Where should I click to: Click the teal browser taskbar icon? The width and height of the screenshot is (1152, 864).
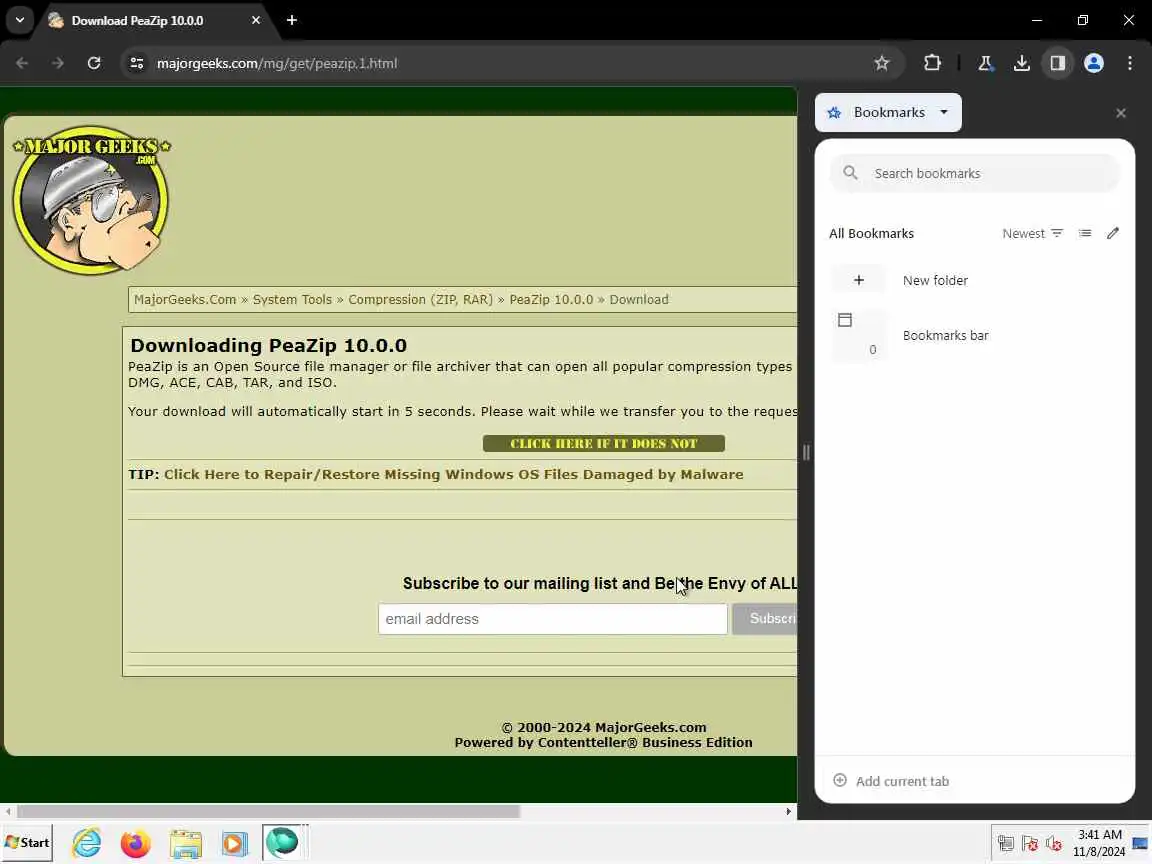pos(283,843)
